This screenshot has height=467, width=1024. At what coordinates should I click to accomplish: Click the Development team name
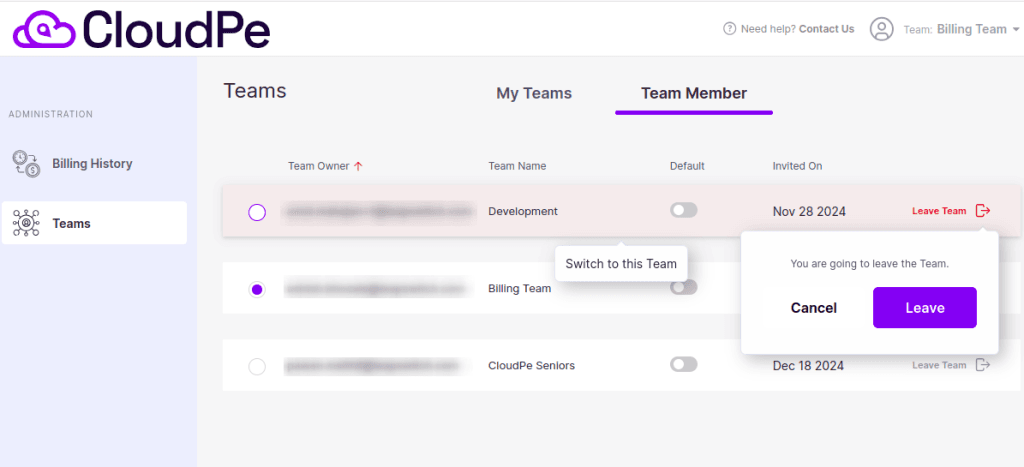523,211
